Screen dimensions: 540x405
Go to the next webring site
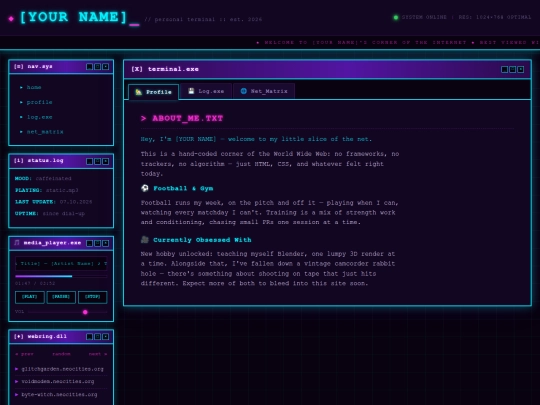tap(98, 354)
